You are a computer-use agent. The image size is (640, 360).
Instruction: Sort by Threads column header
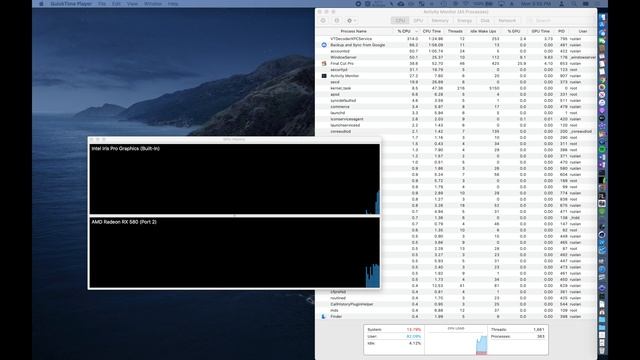[x=455, y=31]
